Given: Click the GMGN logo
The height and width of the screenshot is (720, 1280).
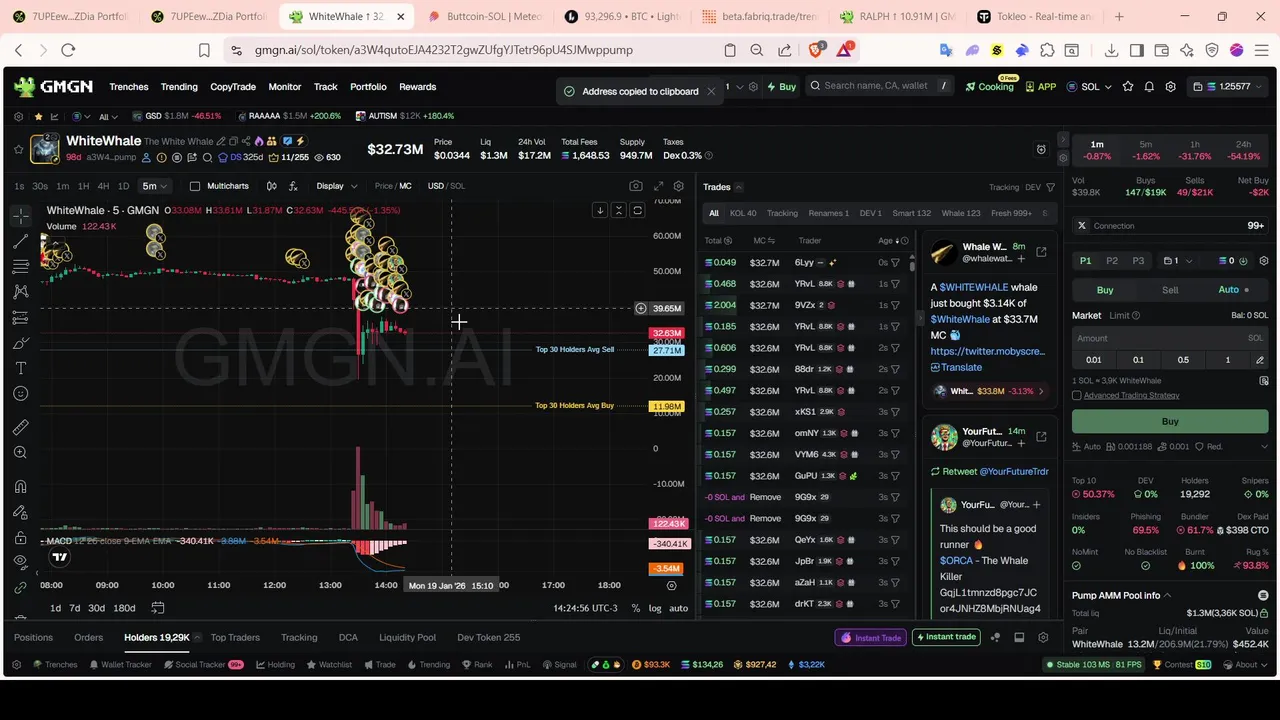Looking at the screenshot, I should [x=53, y=87].
